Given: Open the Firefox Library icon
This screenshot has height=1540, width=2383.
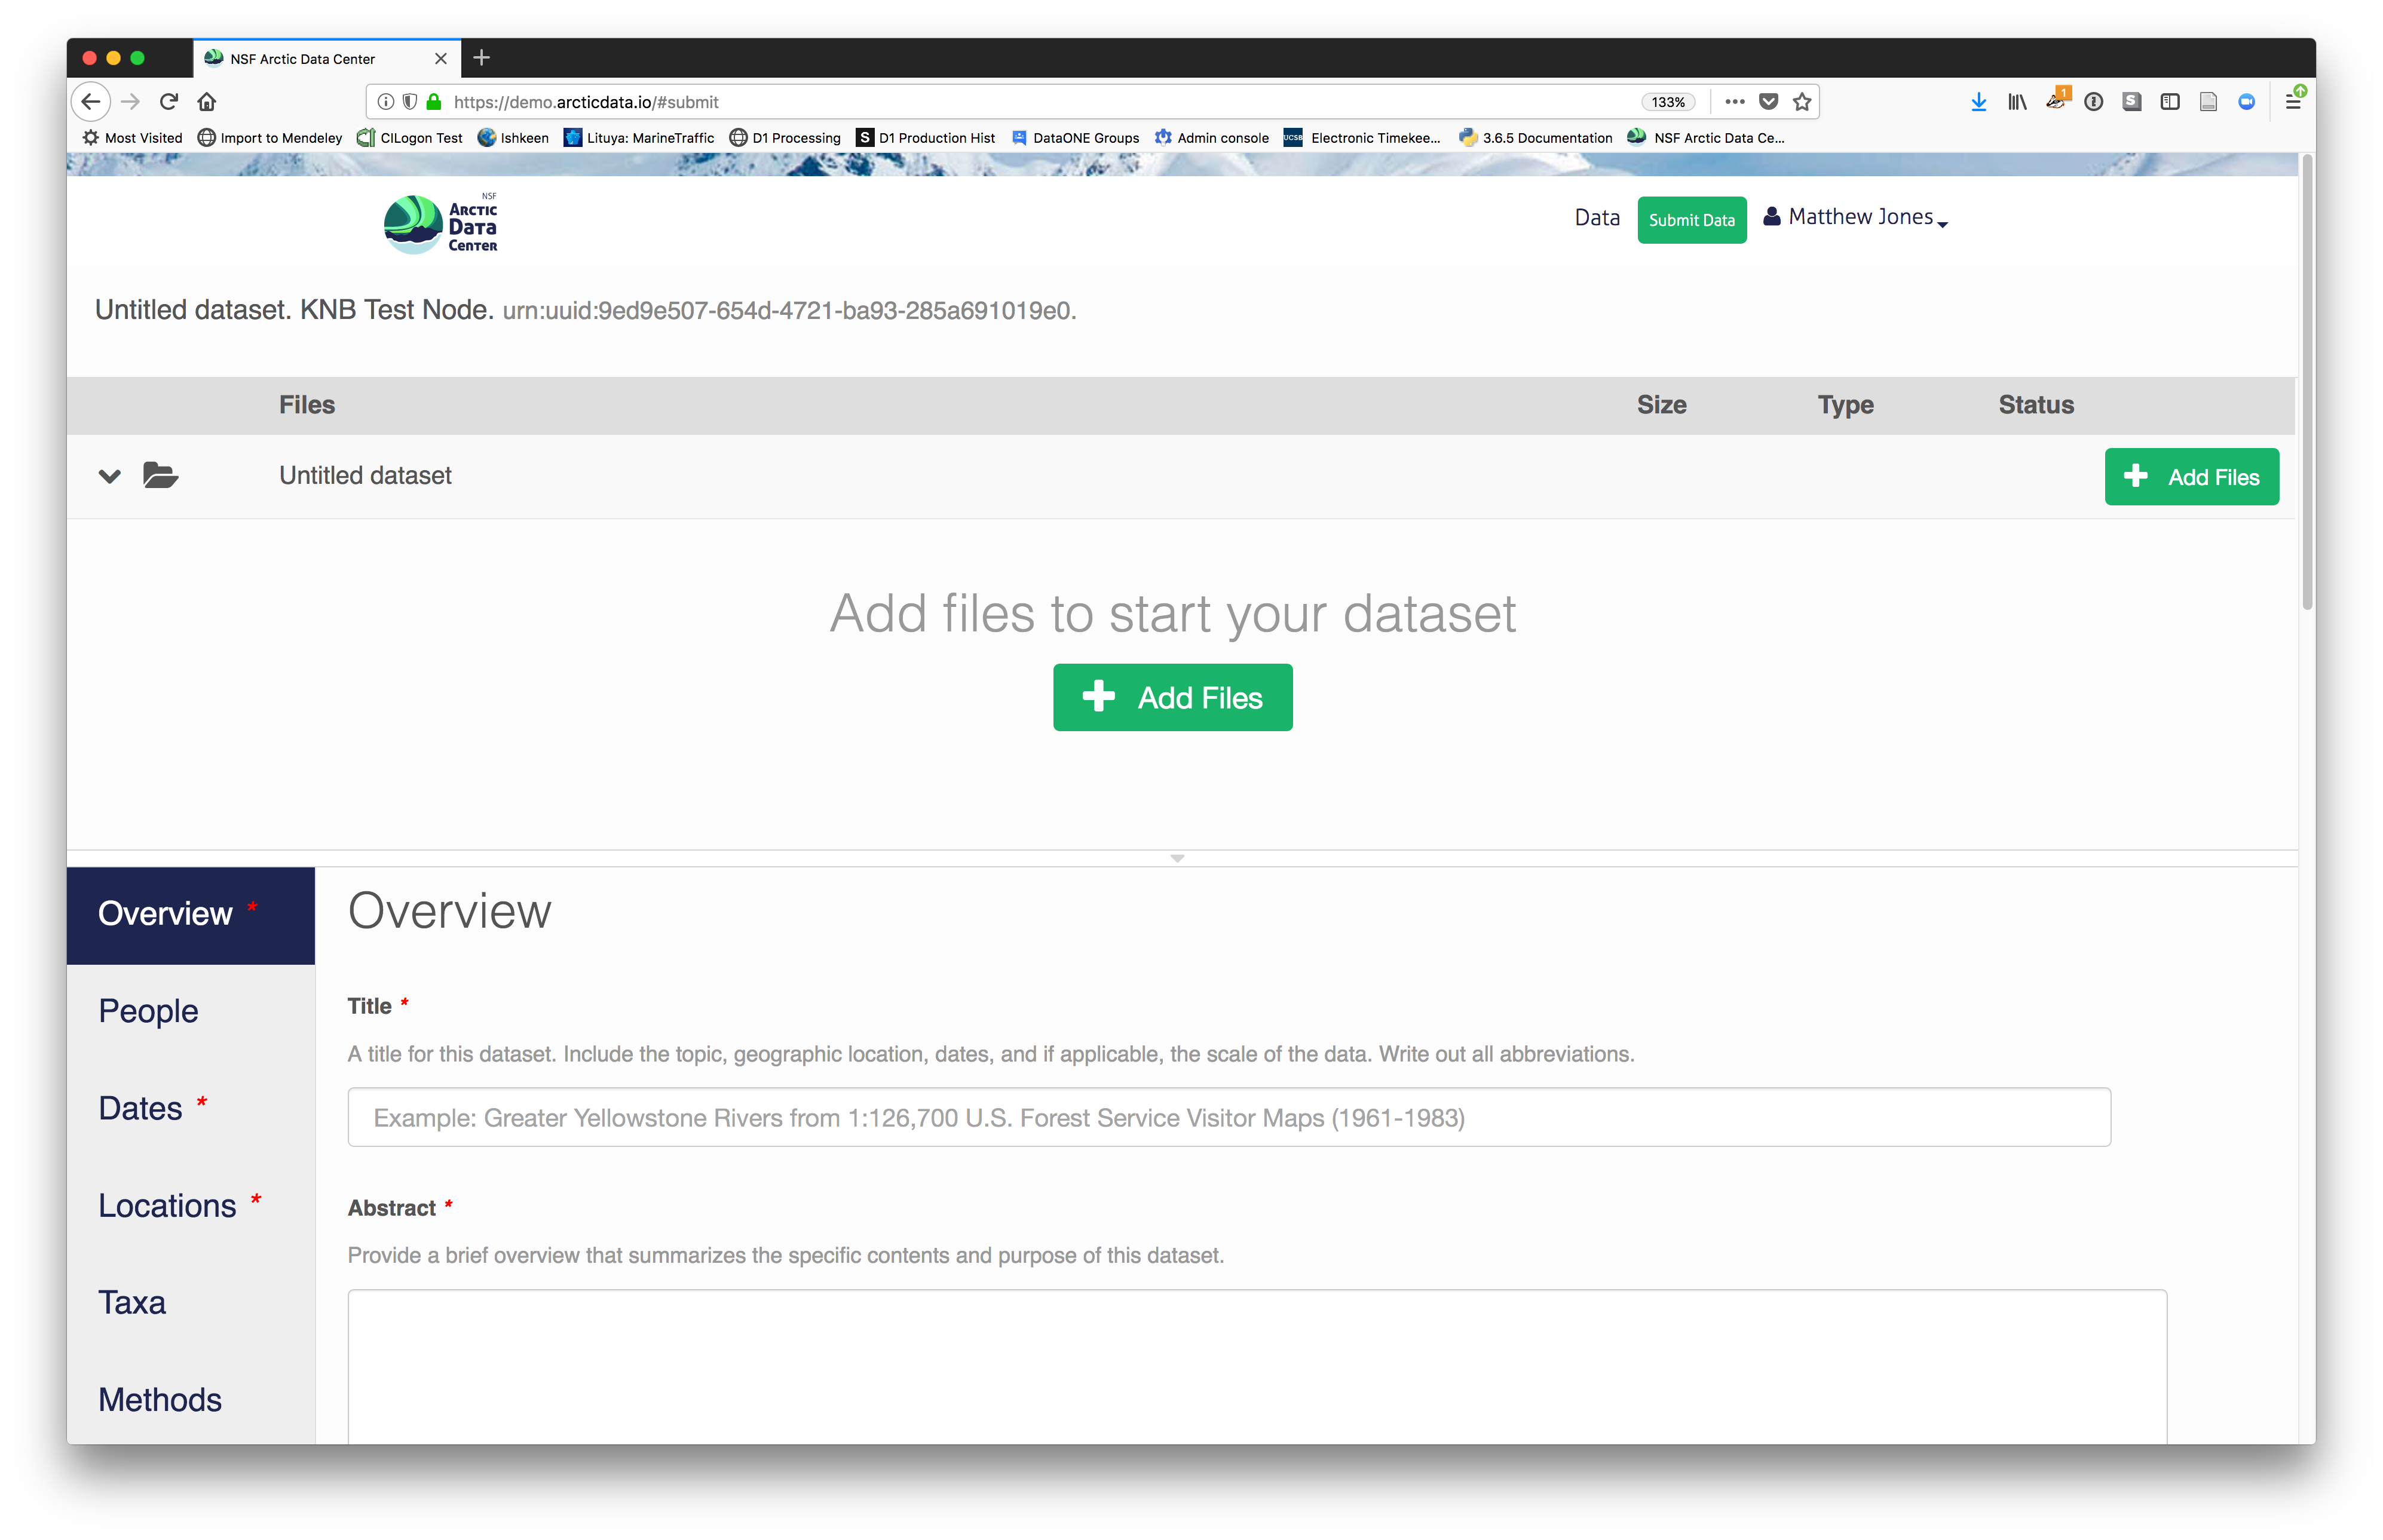Looking at the screenshot, I should click(x=2017, y=102).
